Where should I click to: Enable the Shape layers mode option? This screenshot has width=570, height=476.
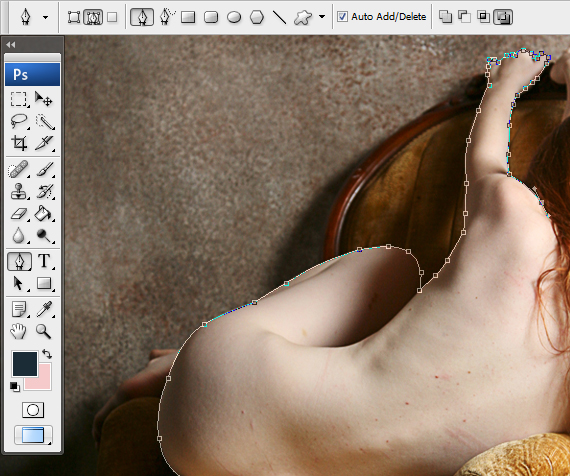point(74,17)
